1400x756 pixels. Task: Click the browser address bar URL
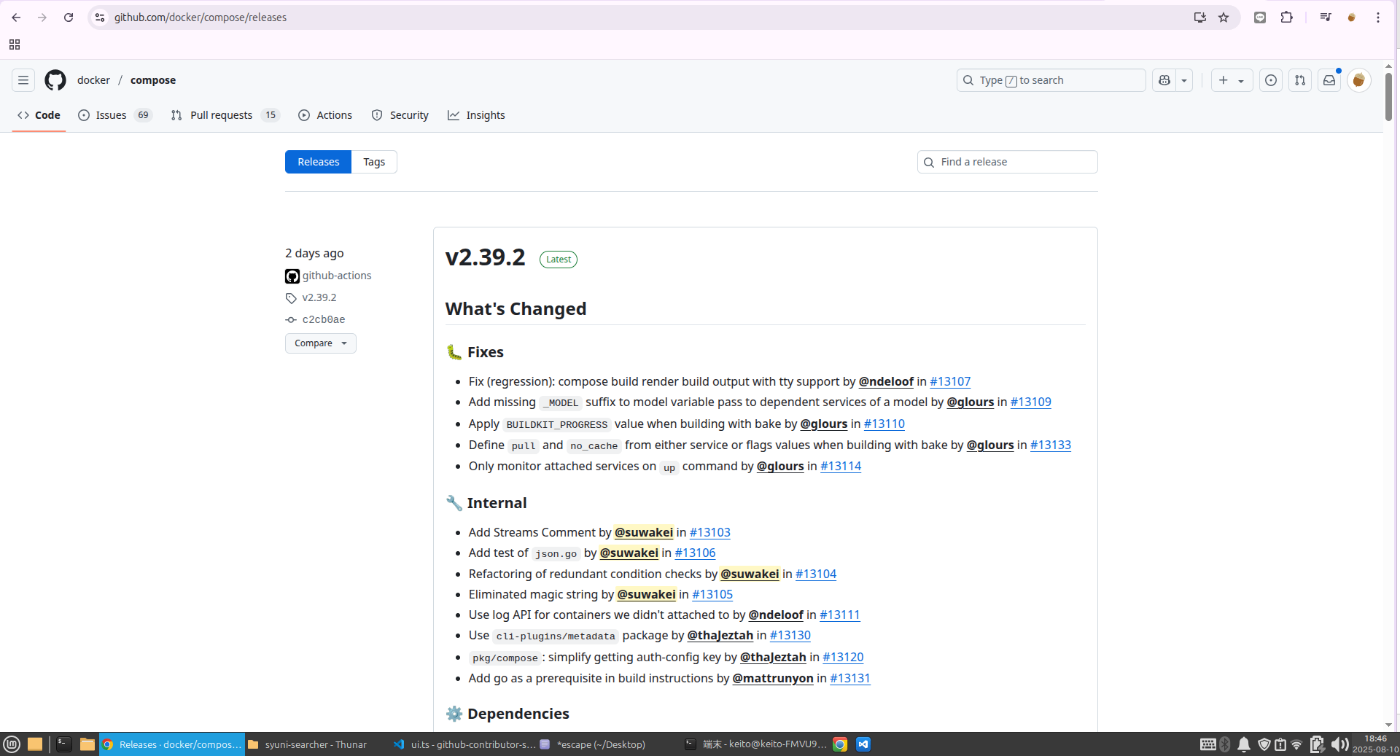click(x=200, y=17)
